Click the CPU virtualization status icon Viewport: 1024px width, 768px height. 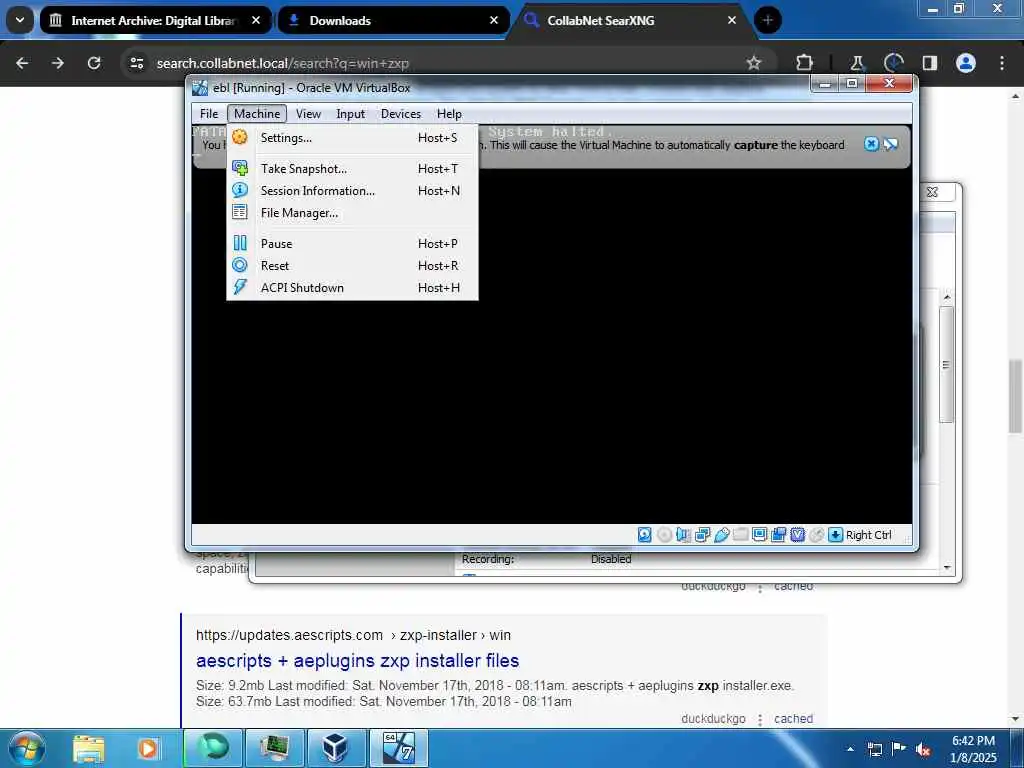tap(797, 535)
